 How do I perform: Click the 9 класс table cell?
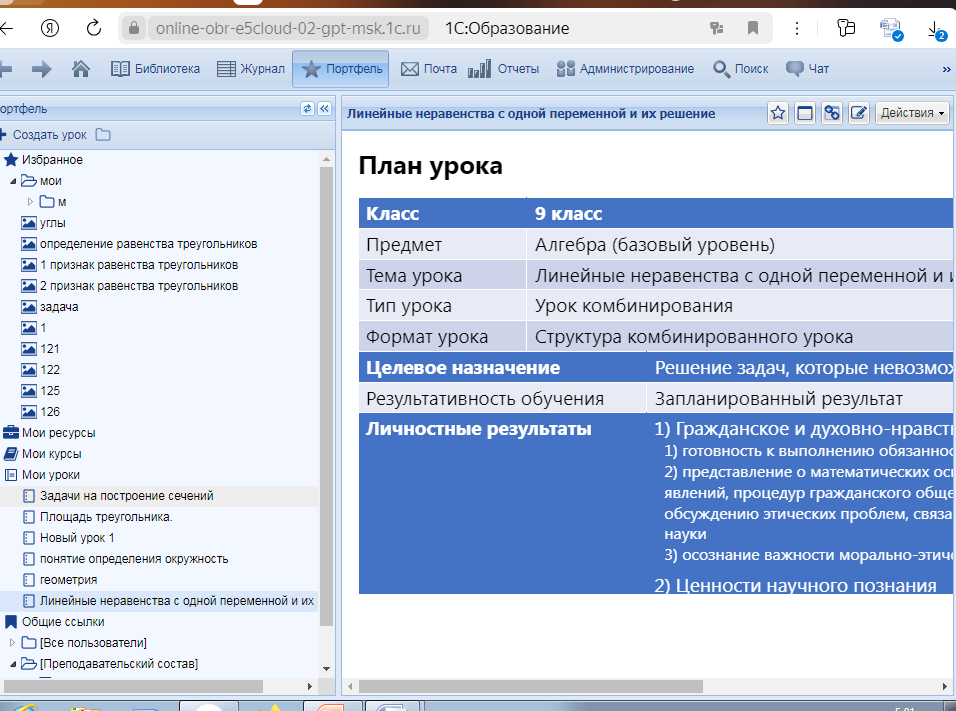coord(741,213)
